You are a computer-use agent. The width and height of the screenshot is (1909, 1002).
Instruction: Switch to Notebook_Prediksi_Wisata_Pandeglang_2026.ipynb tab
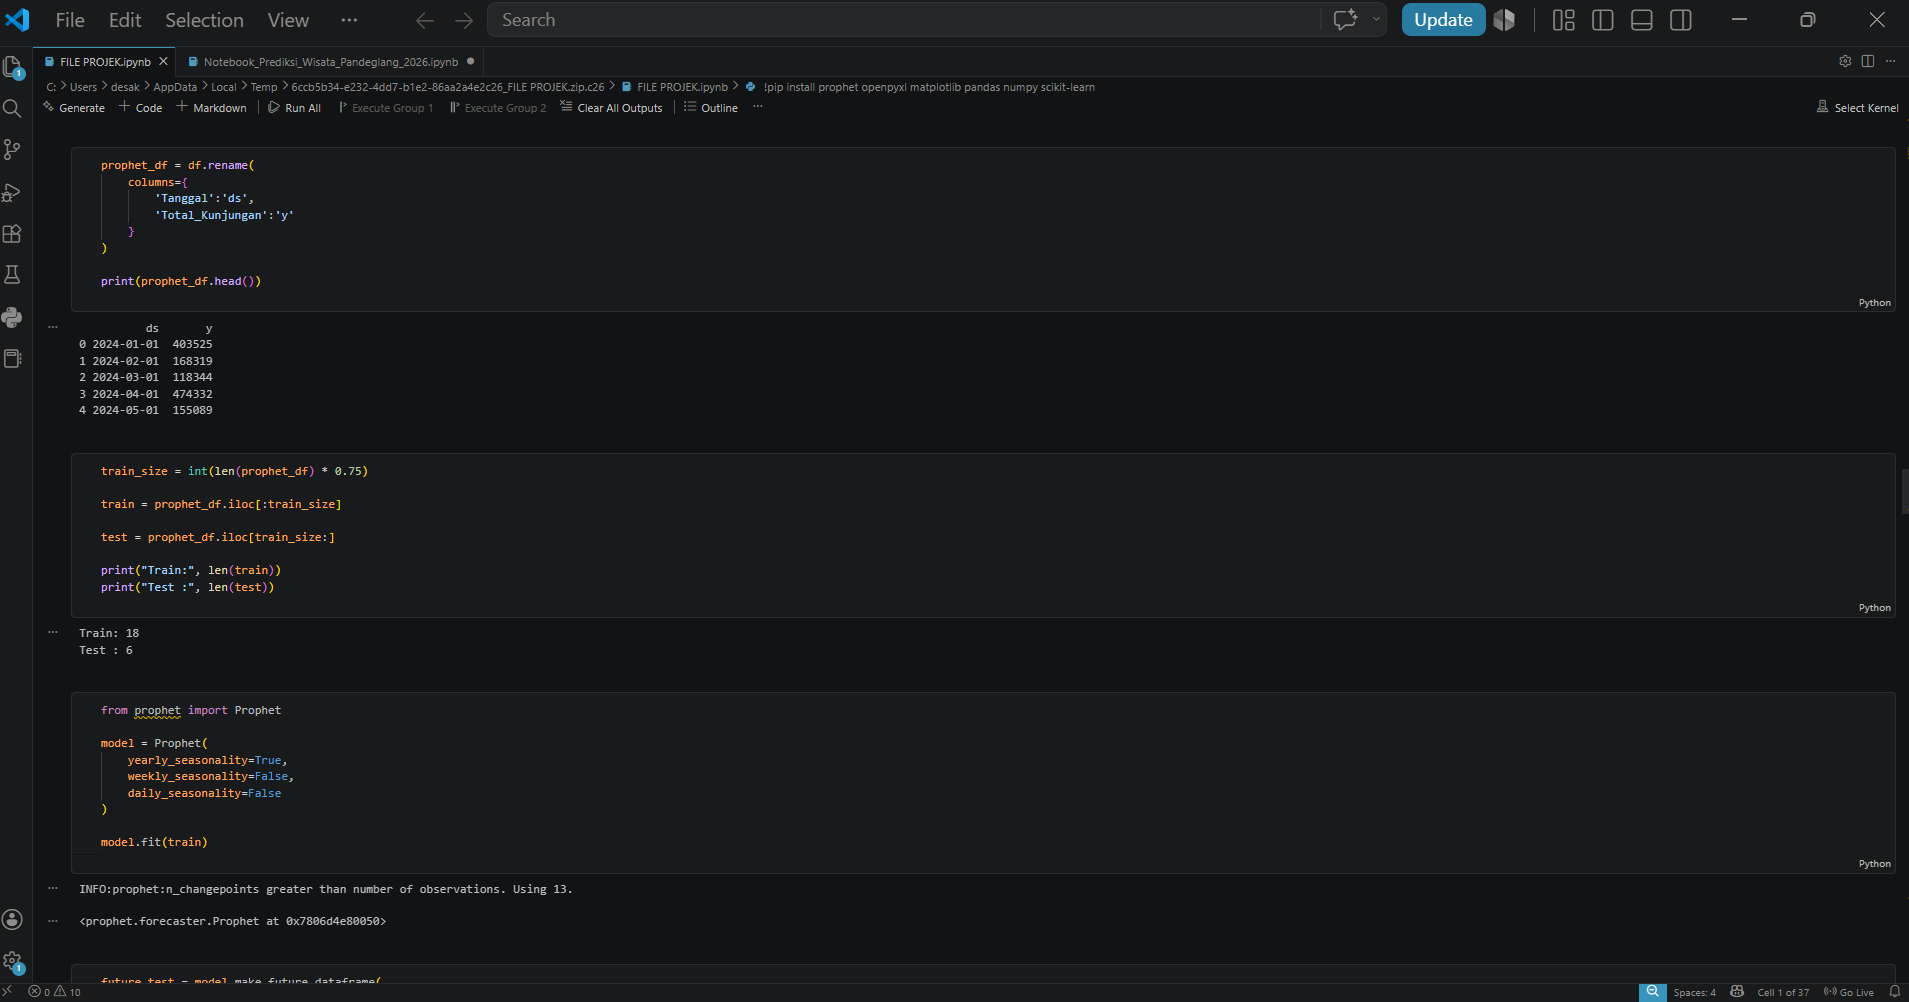[330, 62]
